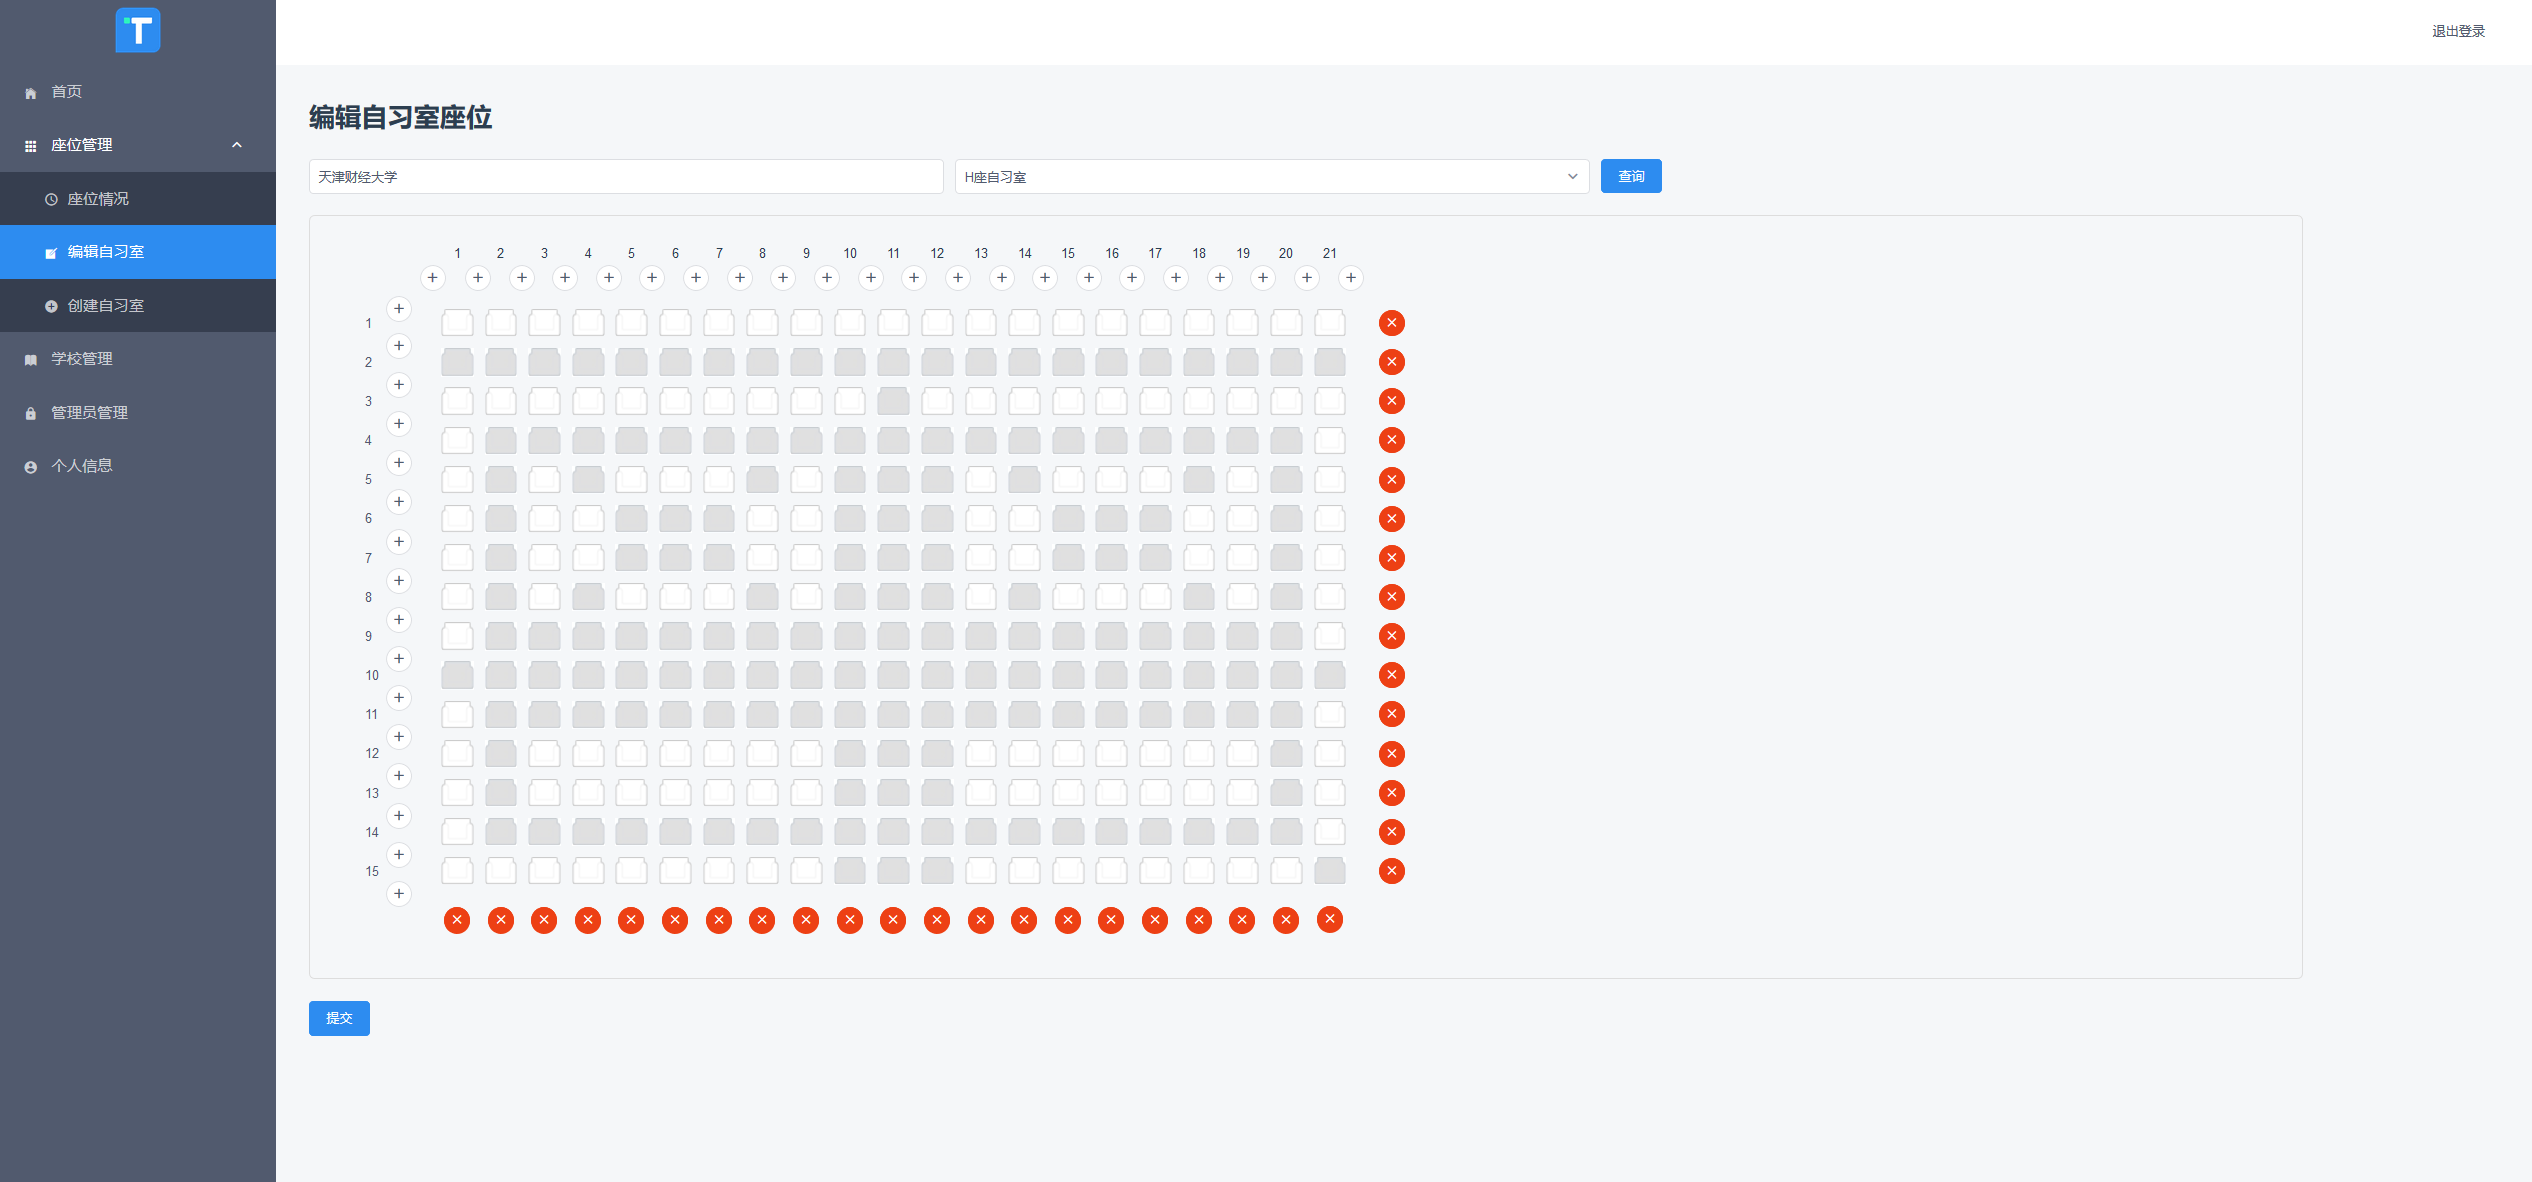The width and height of the screenshot is (2532, 1182).
Task: Delete seat row 15 with red X
Action: coord(1391,871)
